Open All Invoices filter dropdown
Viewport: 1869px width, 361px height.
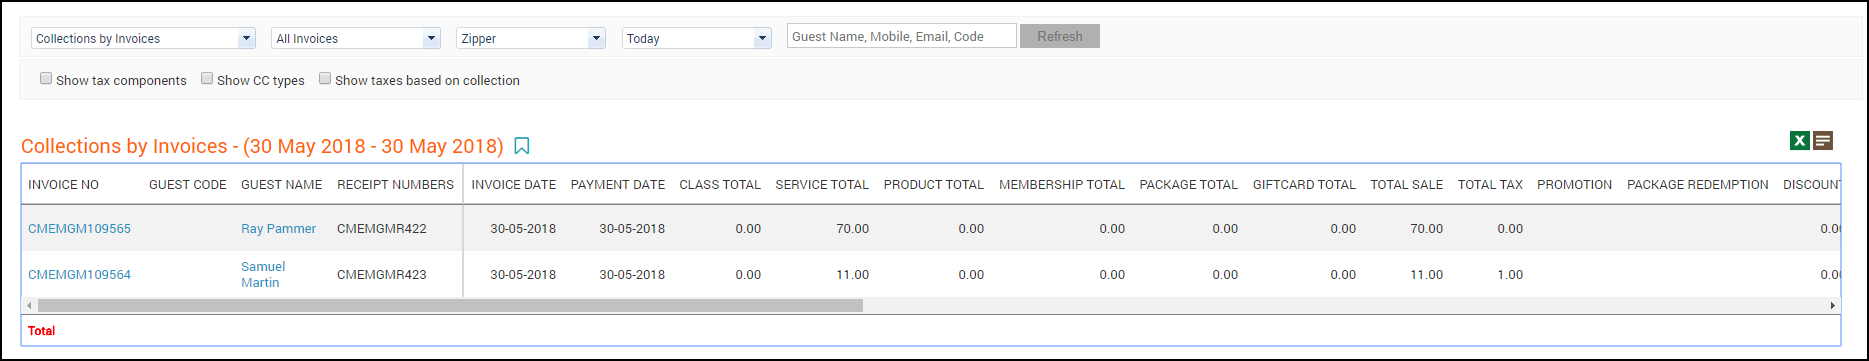[x=356, y=38]
